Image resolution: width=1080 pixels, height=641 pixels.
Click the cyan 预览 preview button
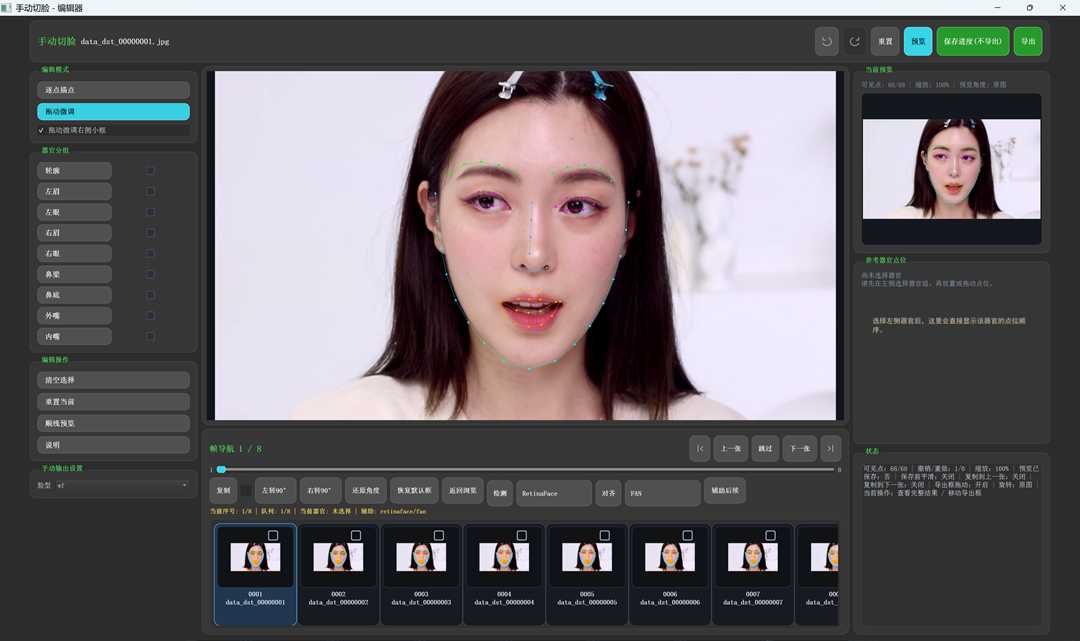[x=918, y=41]
